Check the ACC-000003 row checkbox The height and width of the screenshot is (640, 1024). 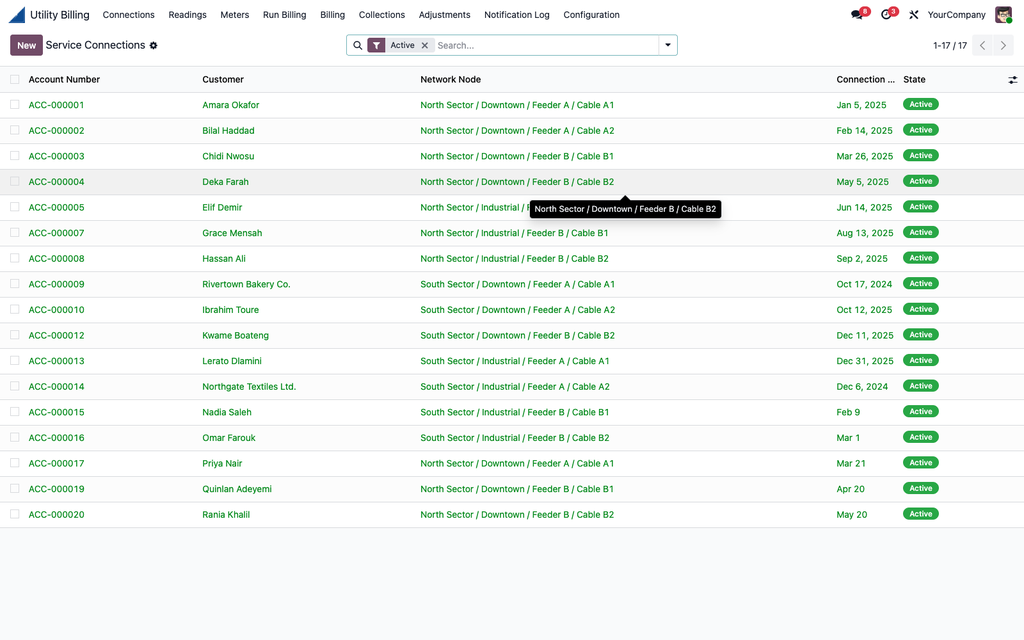(x=14, y=155)
